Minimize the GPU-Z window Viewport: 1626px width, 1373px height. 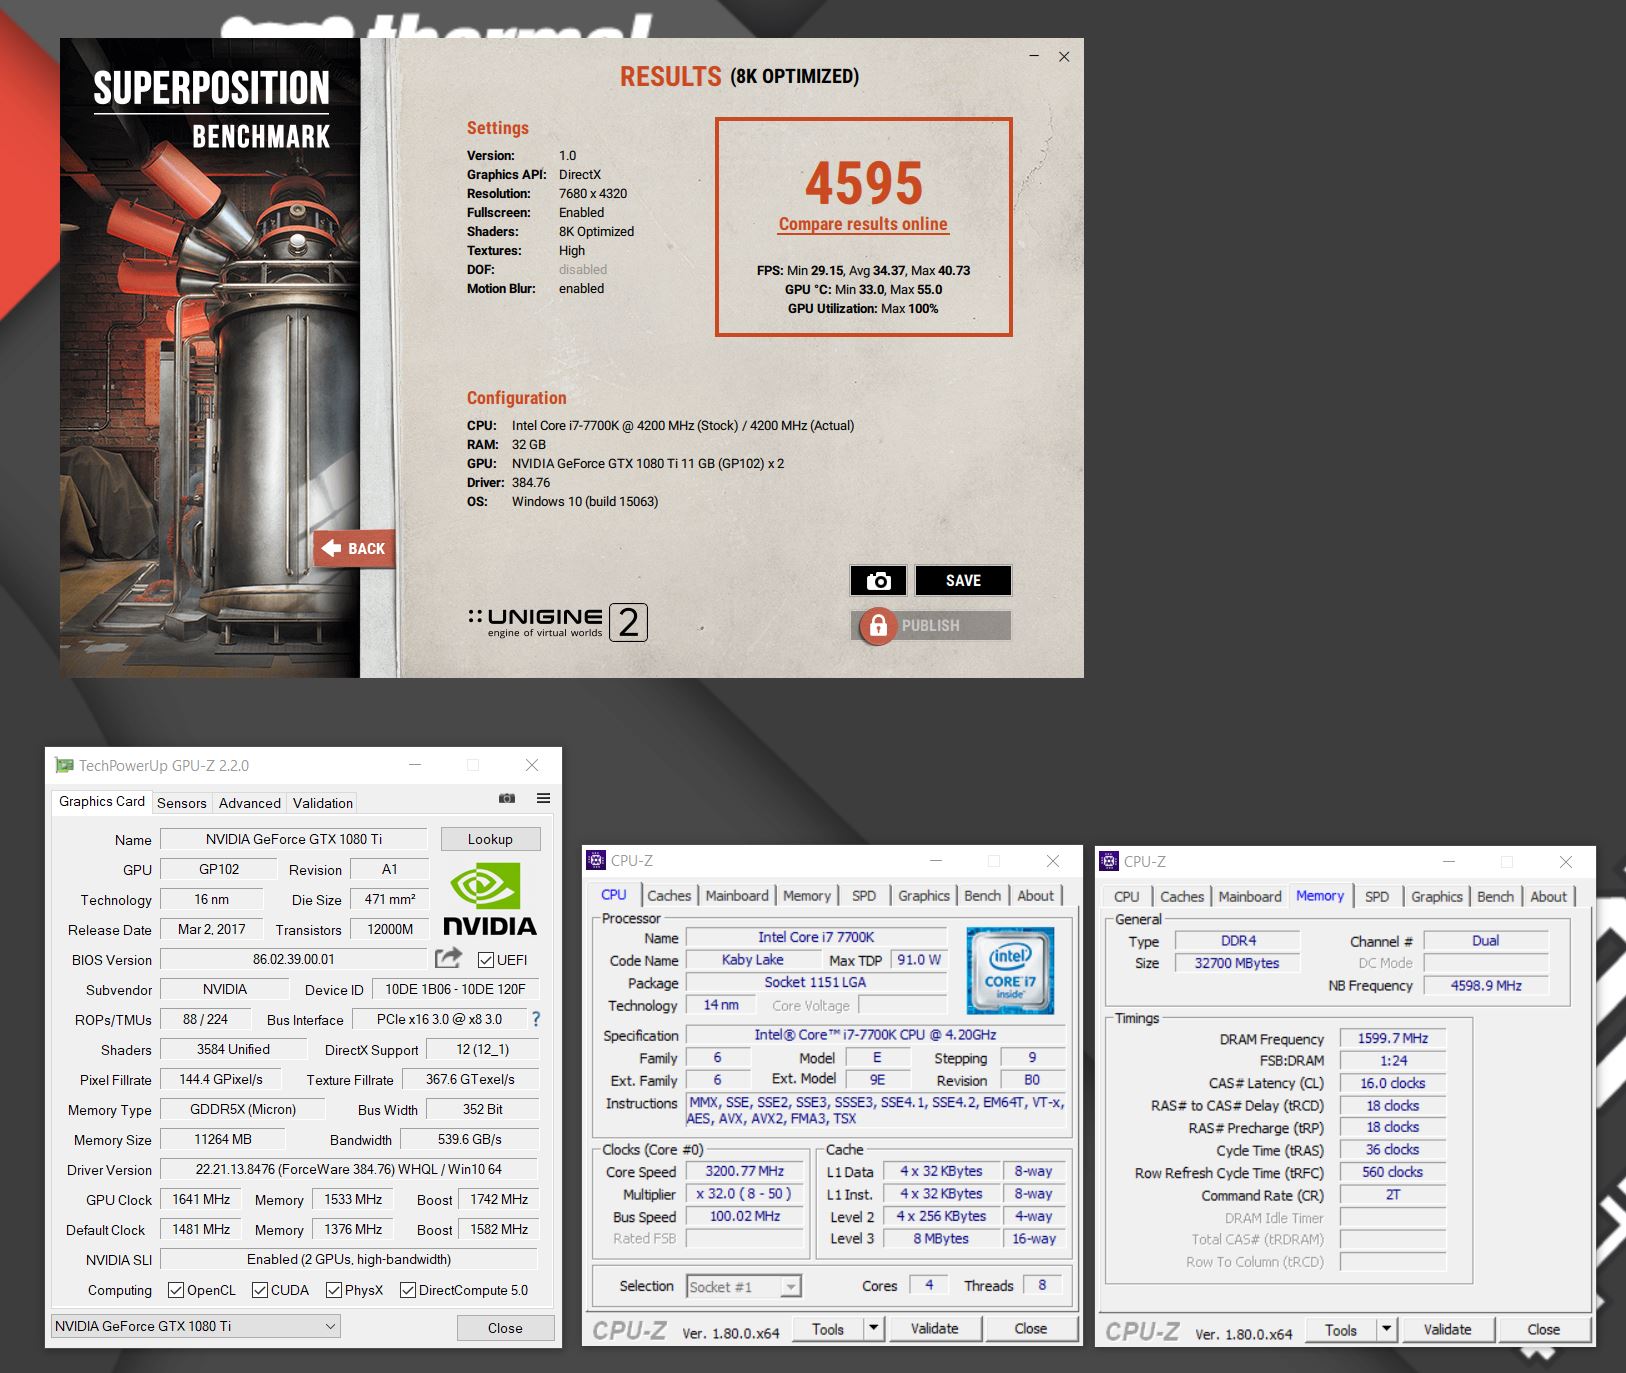pyautogui.click(x=415, y=765)
